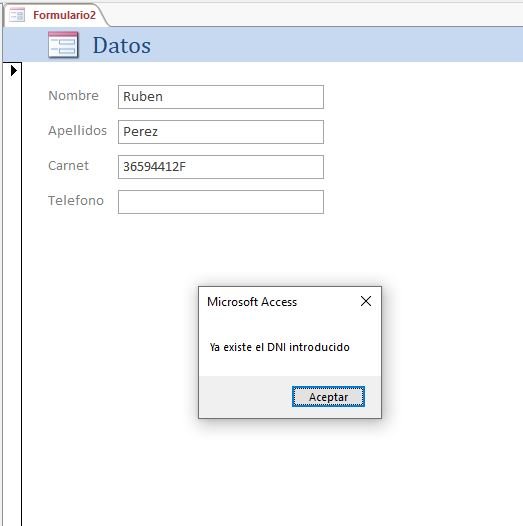Viewport: 523px width, 526px height.
Task: Click the Microsoft Access dialog title
Action: [x=252, y=302]
